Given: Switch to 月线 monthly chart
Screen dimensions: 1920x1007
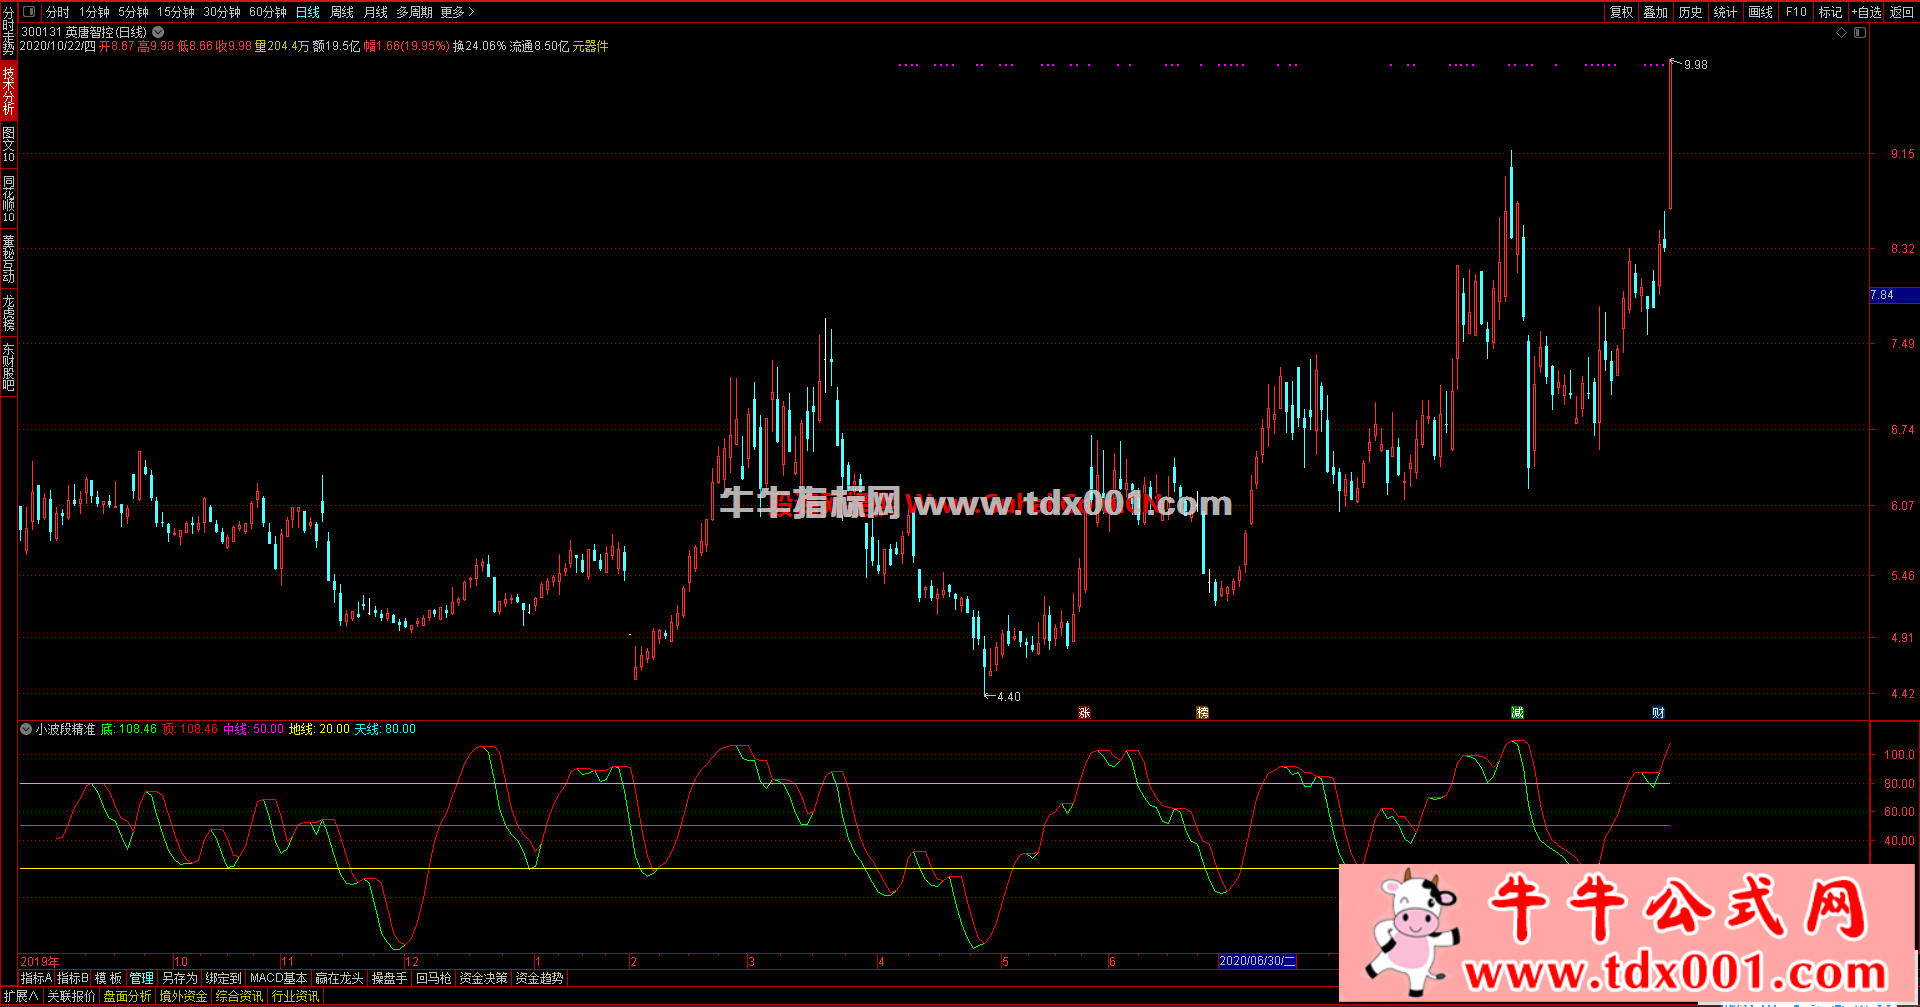Looking at the screenshot, I should pyautogui.click(x=376, y=12).
